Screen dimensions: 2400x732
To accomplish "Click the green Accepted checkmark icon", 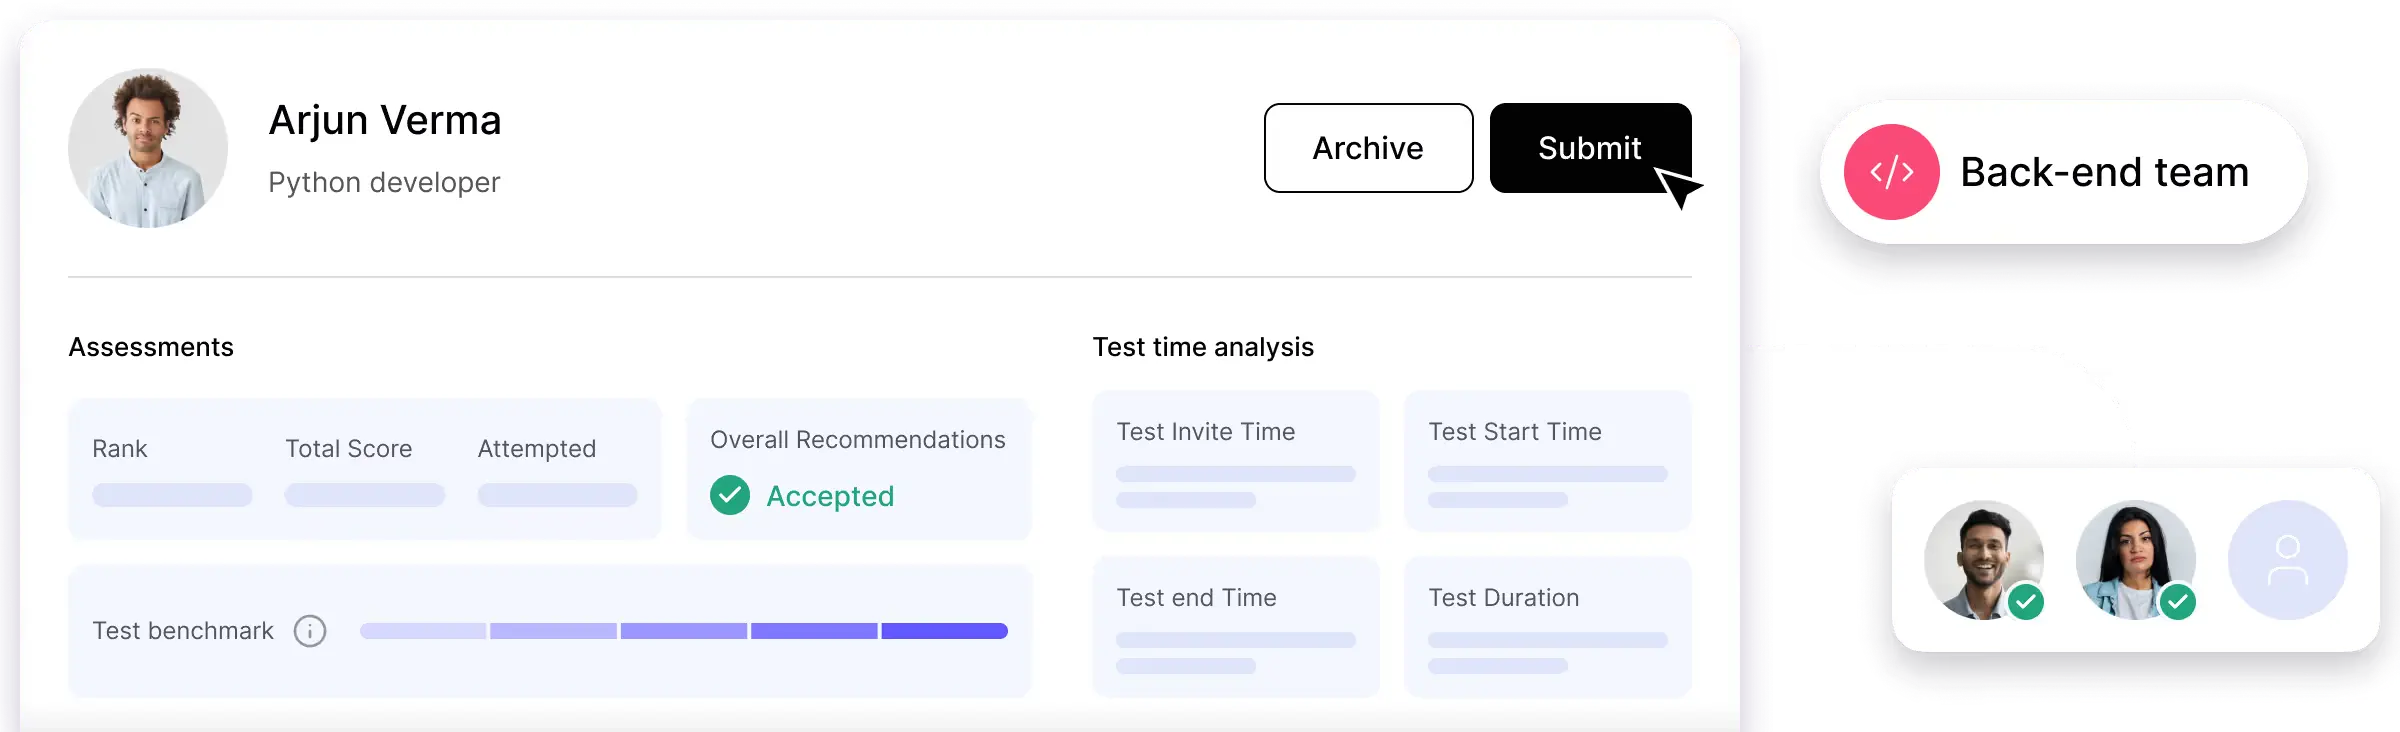I will 730,496.
